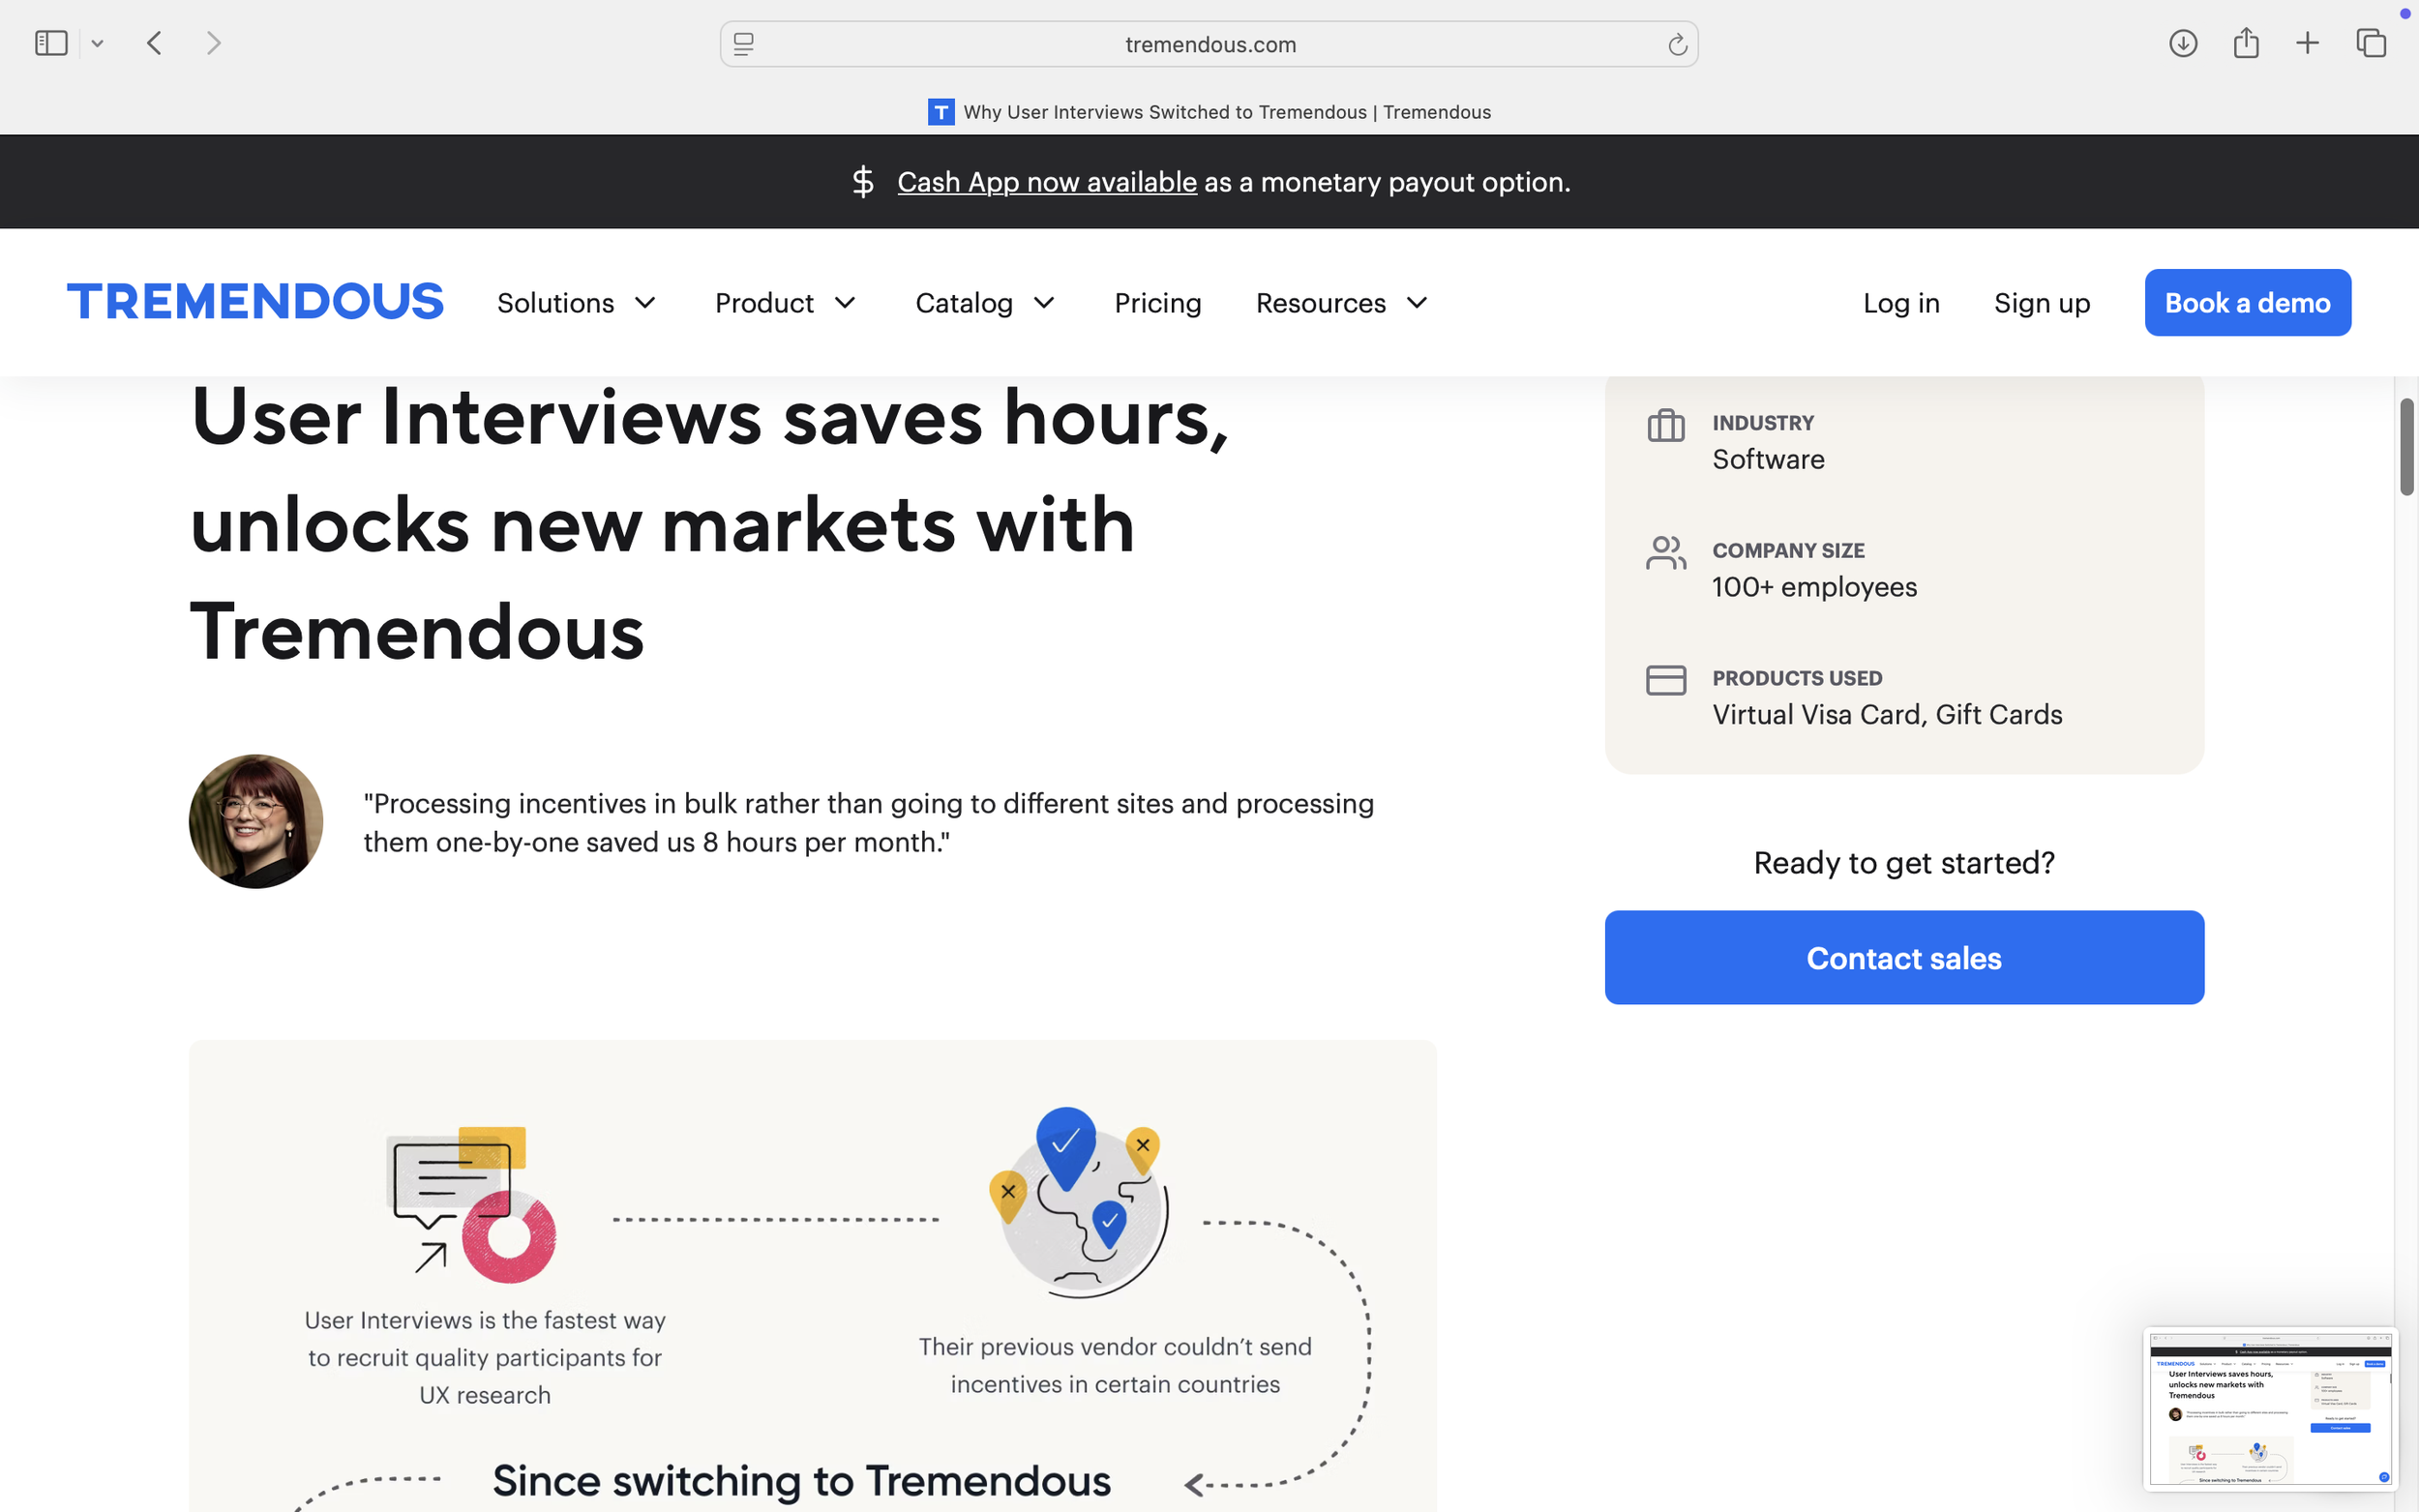Image resolution: width=2419 pixels, height=1512 pixels.
Task: Select the Why User Interviews Switched tab
Action: pos(1209,112)
